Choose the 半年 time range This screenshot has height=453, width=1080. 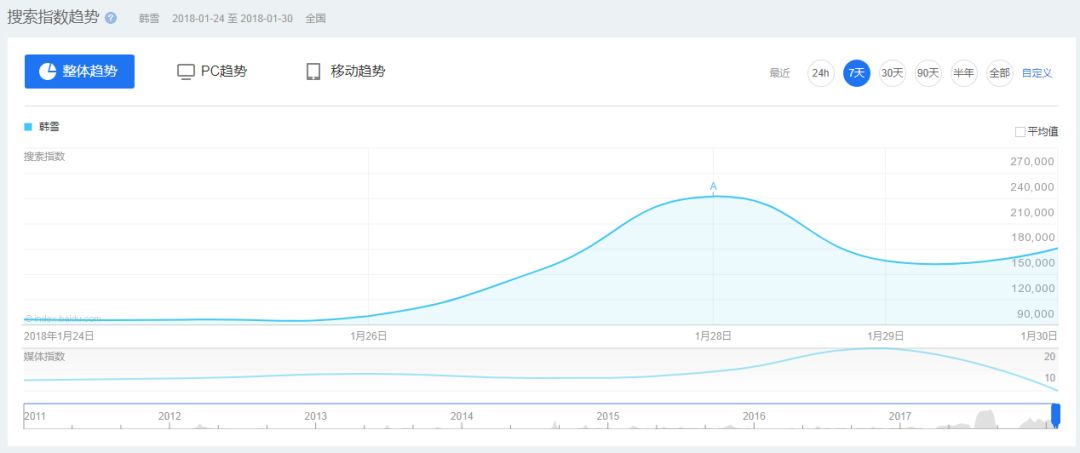(964, 73)
